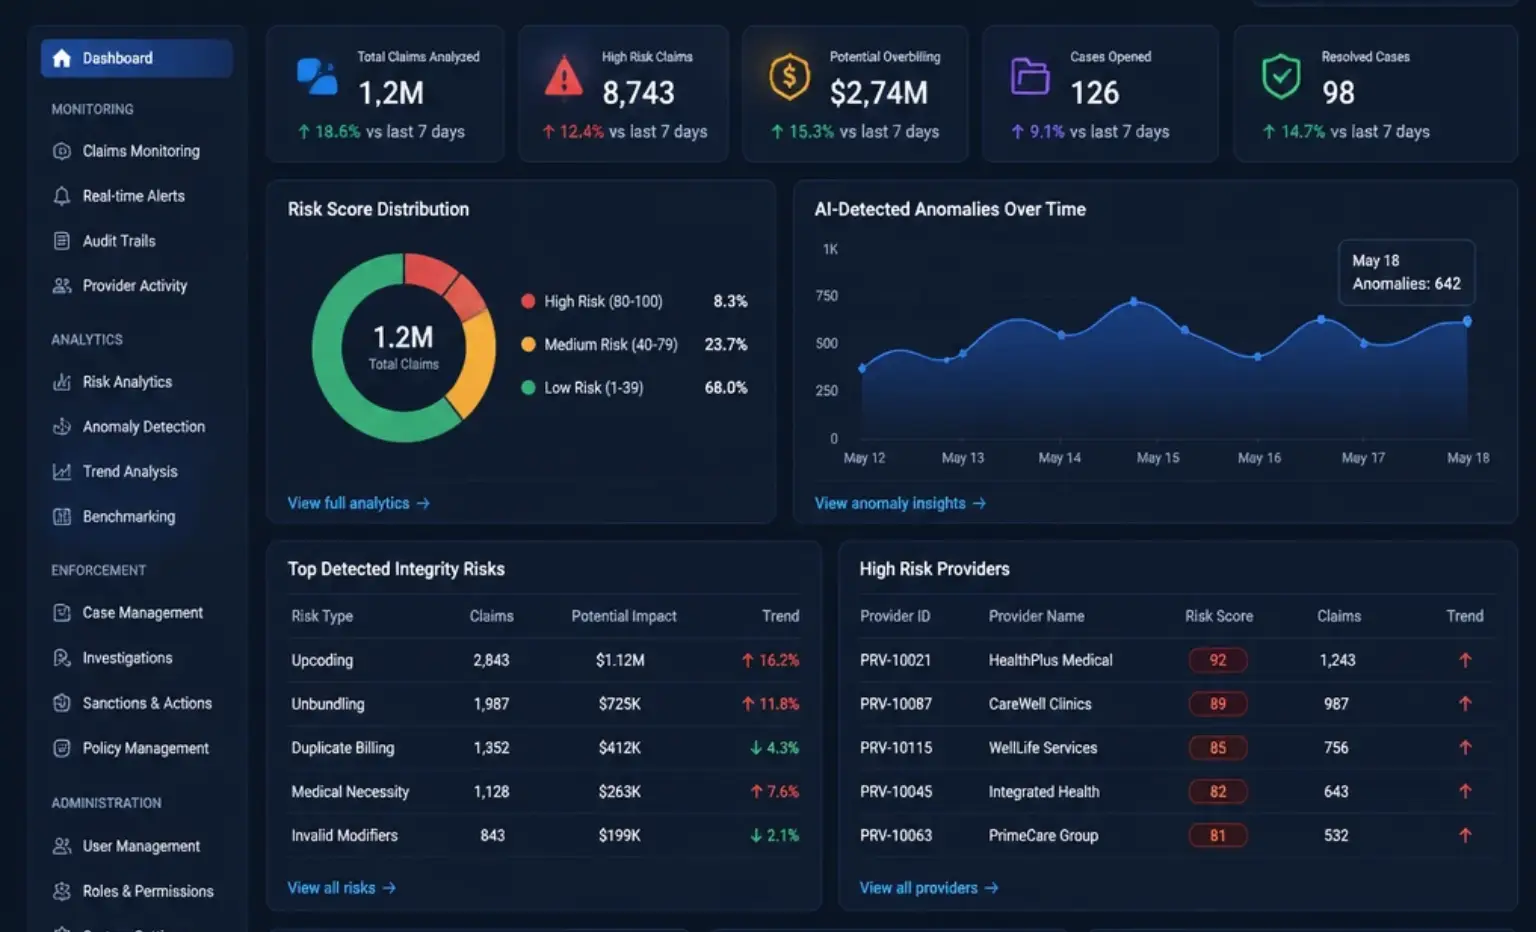This screenshot has width=1536, height=932.
Task: Click the Benchmarking icon
Action: (62, 517)
